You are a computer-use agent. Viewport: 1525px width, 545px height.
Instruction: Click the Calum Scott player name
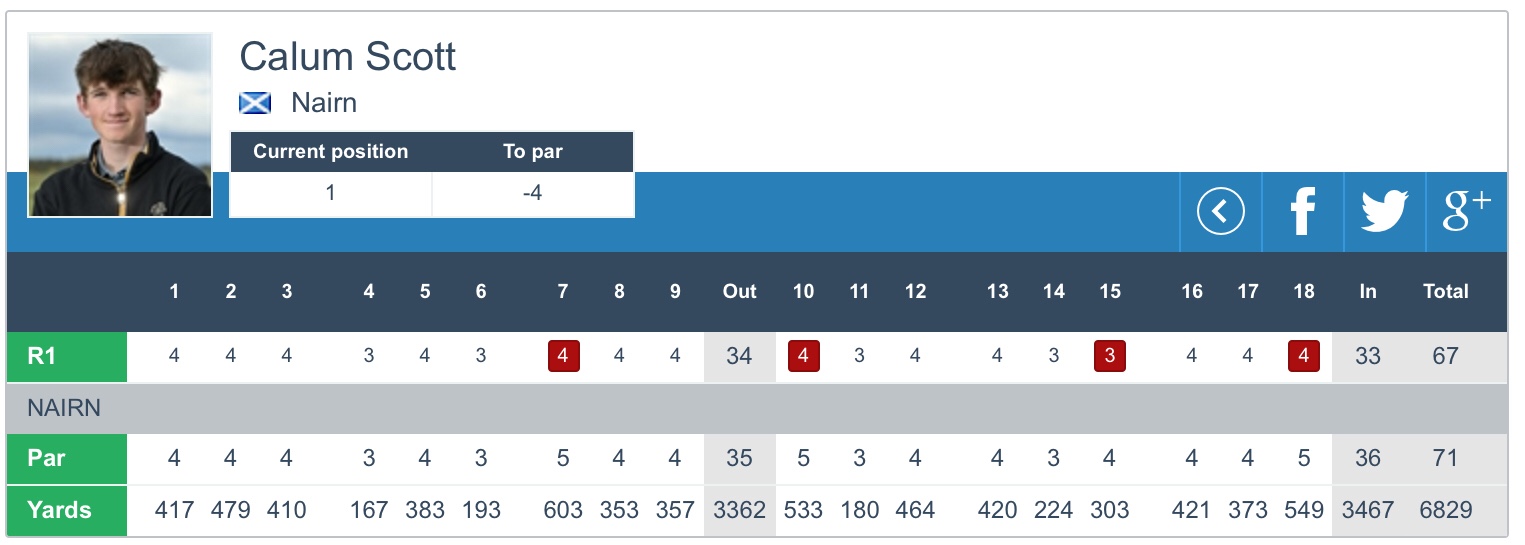[347, 57]
